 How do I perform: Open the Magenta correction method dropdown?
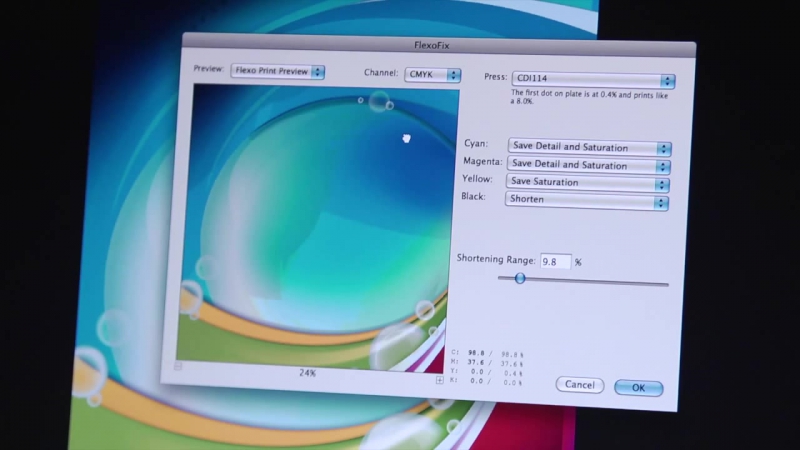[588, 165]
